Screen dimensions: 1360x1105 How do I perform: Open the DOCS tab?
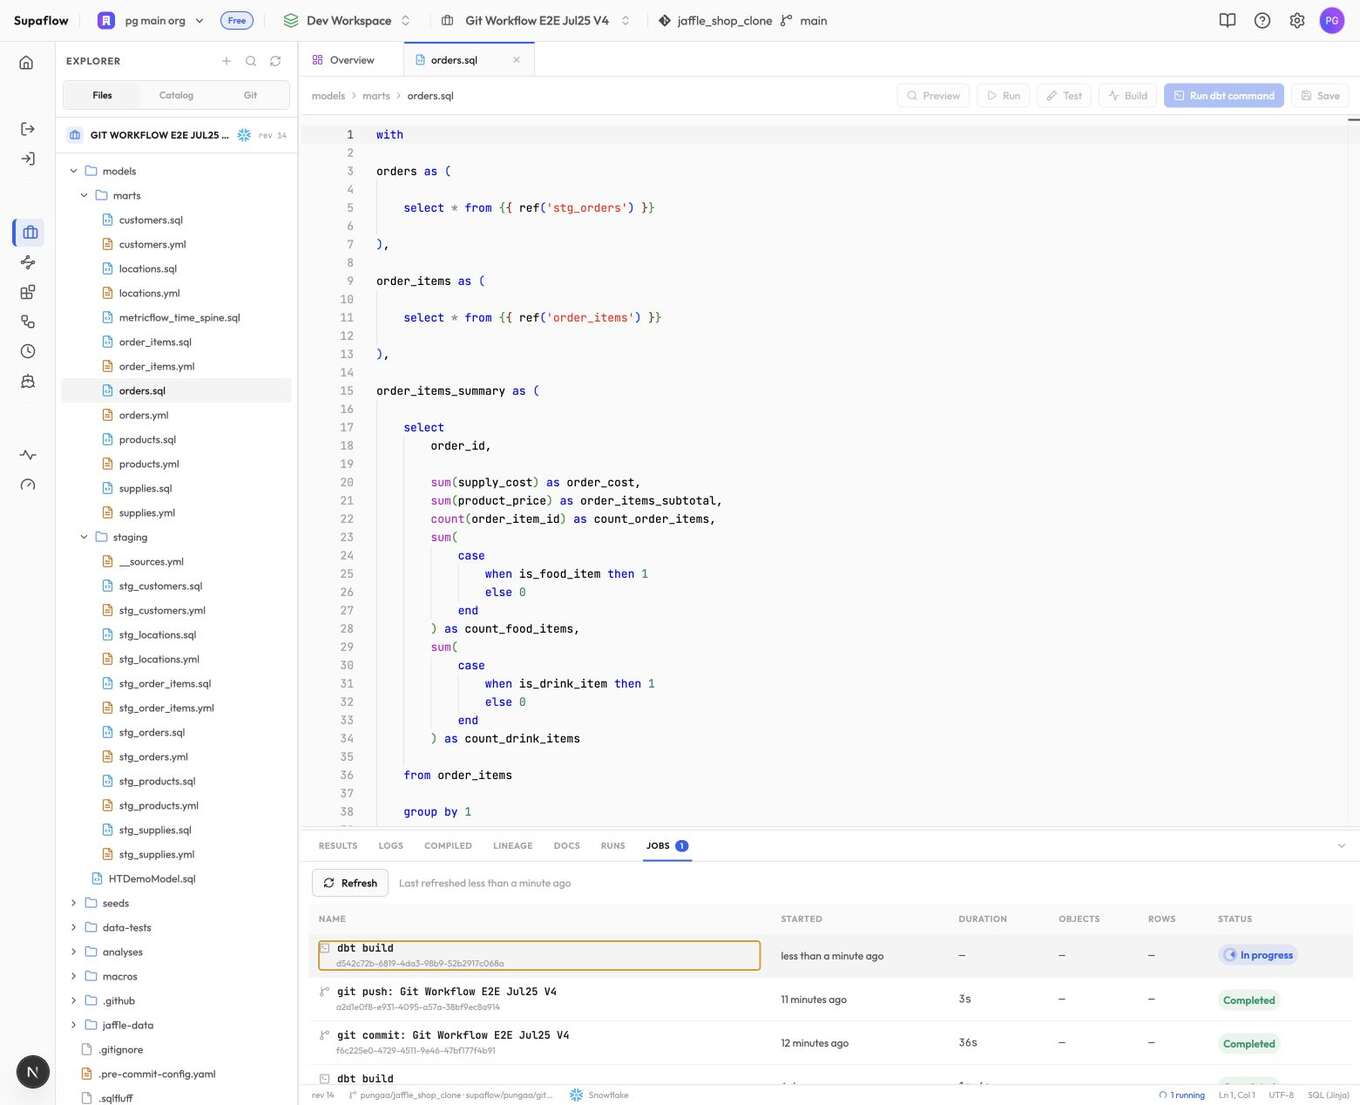click(567, 846)
